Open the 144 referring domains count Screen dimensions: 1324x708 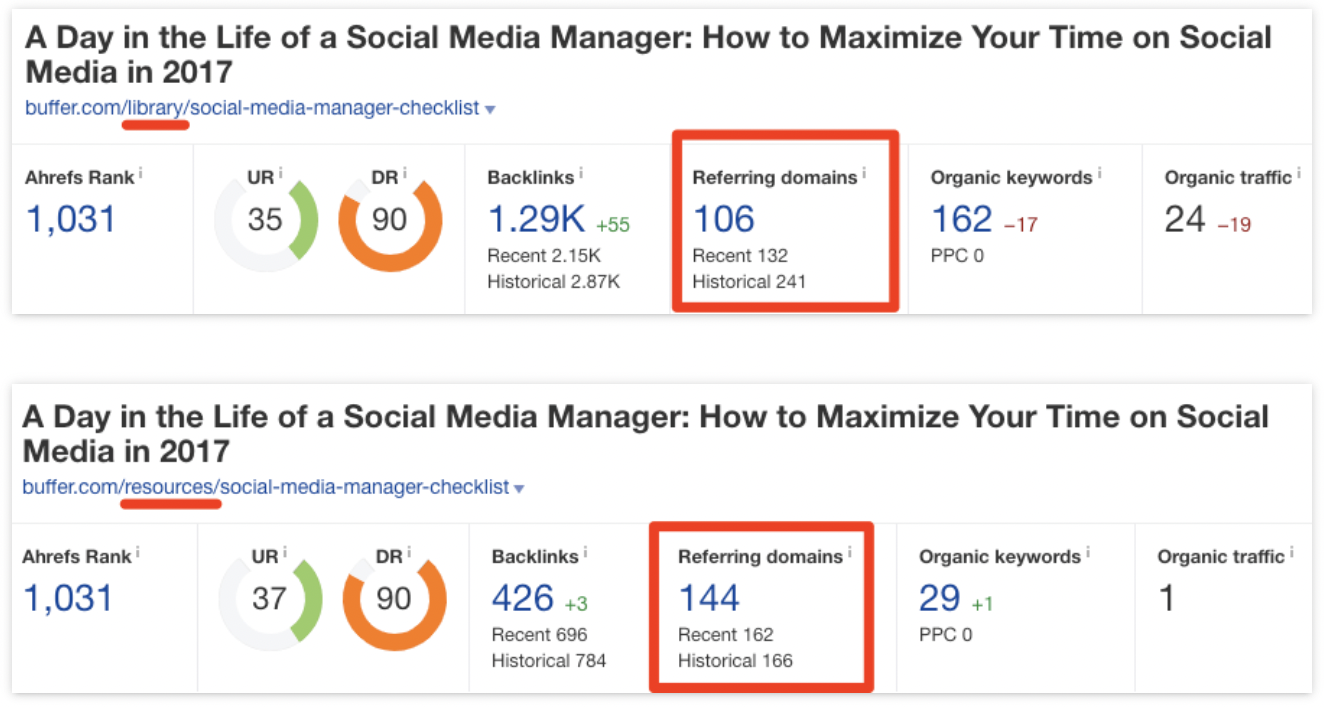tap(709, 599)
